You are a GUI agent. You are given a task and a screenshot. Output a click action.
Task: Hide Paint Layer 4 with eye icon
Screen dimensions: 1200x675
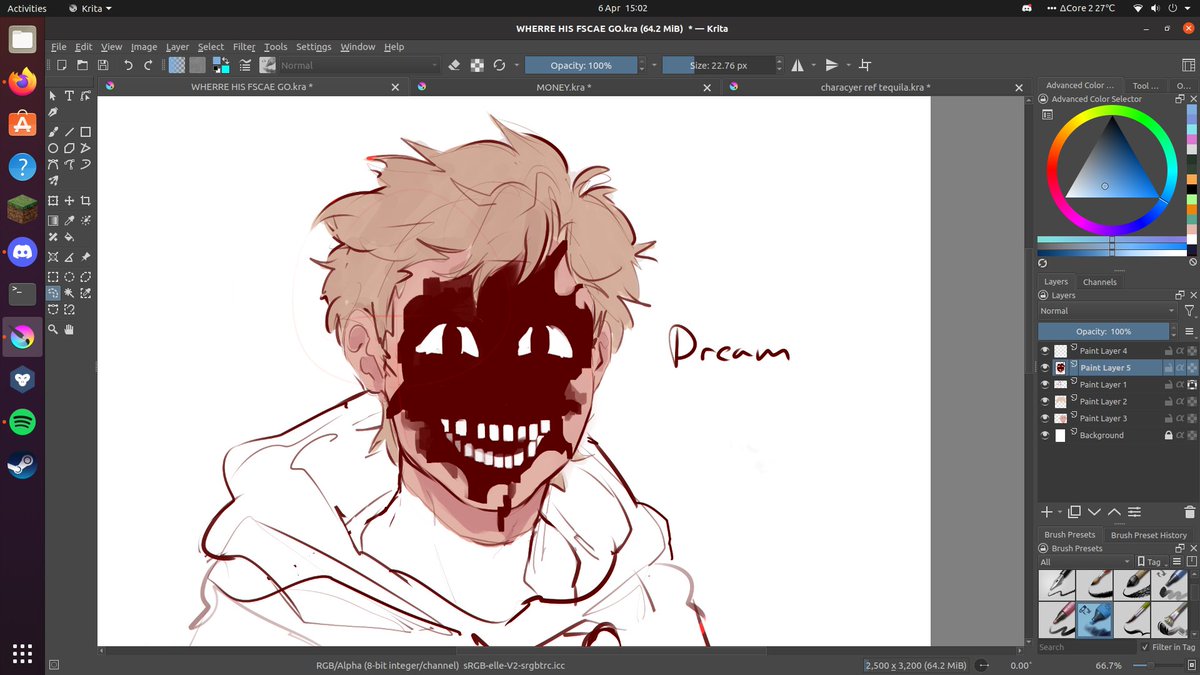pos(1045,351)
